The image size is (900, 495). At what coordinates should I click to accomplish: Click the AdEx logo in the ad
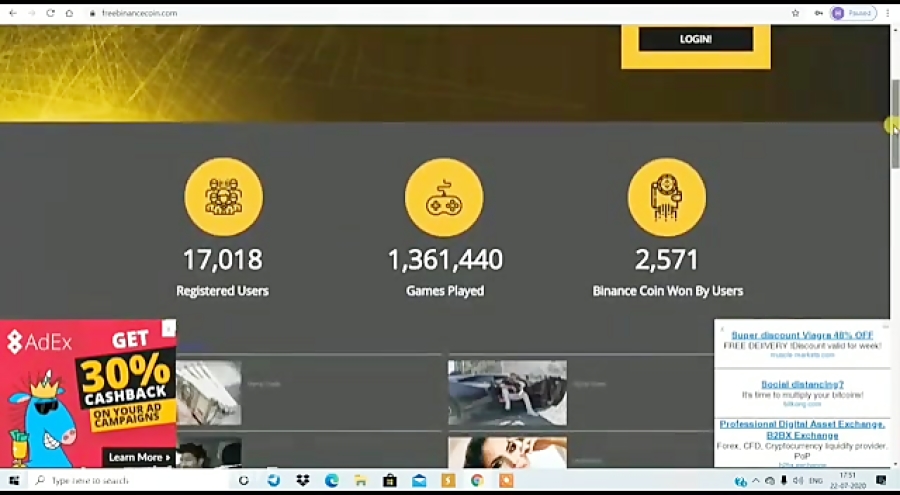40,342
